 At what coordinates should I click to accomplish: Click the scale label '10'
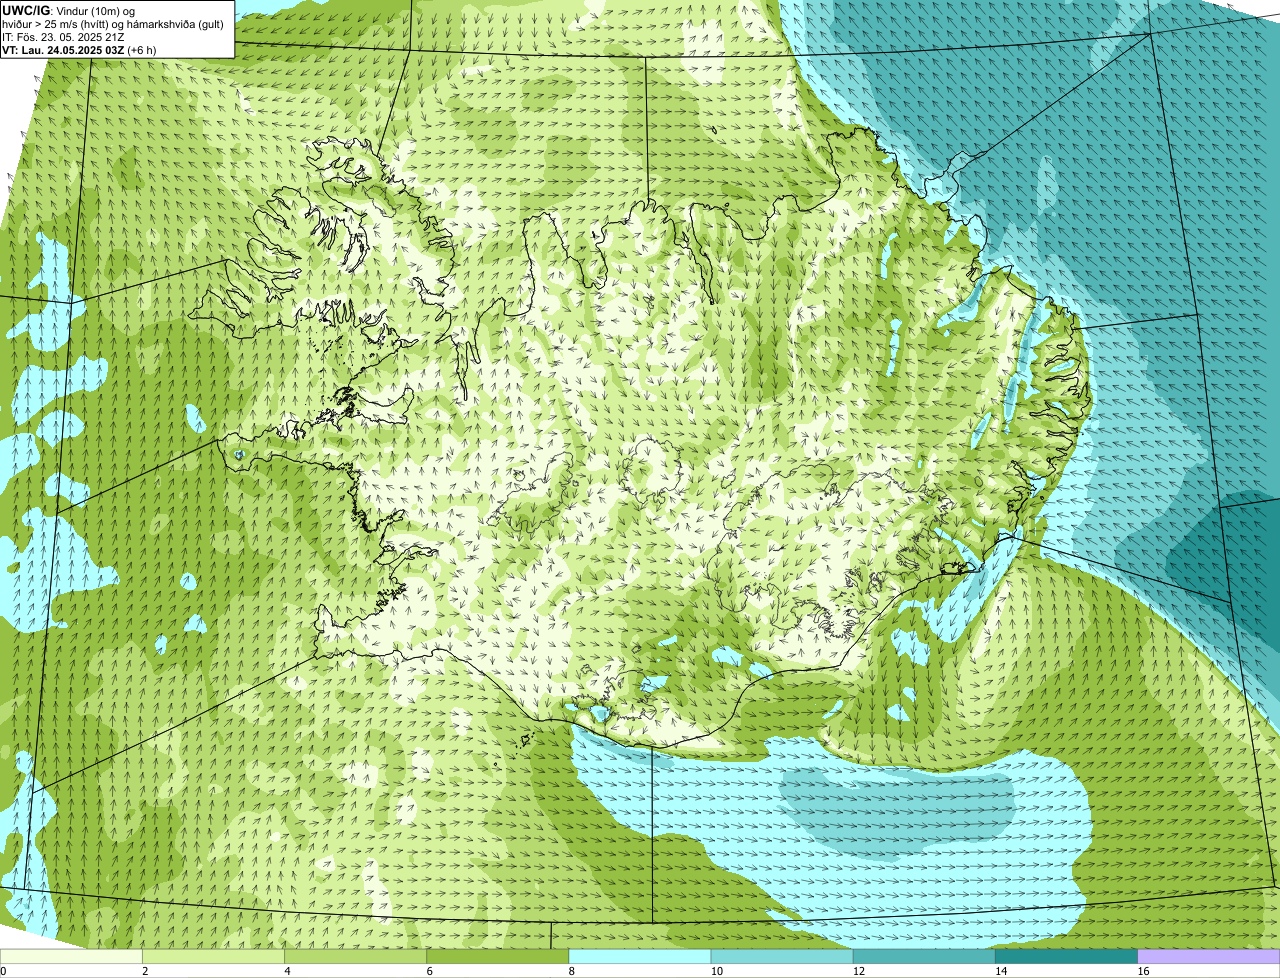tap(717, 971)
